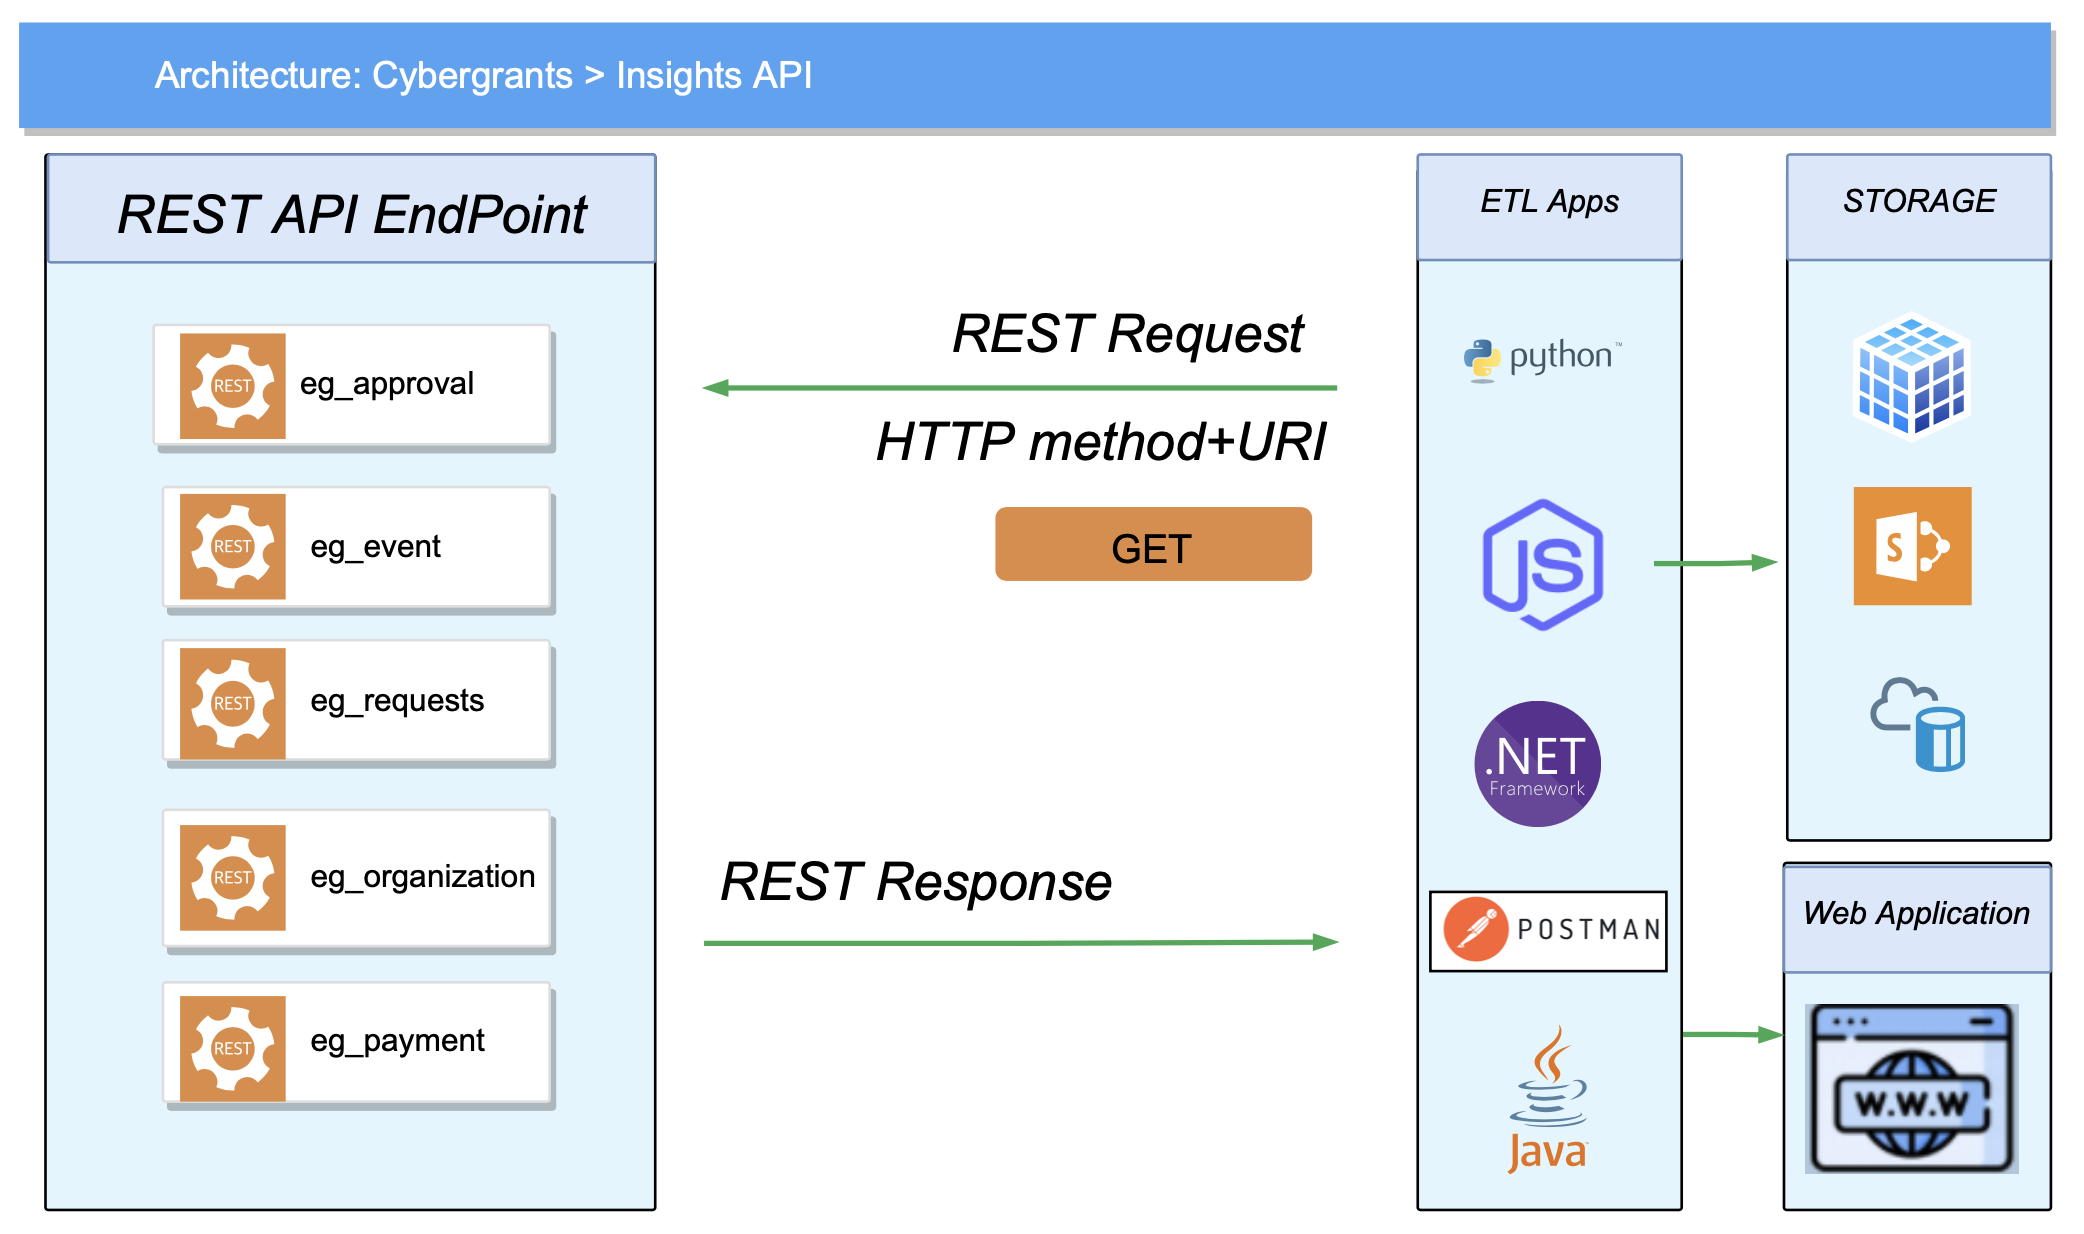Click the ETL Apps panel heading

coord(1549,203)
